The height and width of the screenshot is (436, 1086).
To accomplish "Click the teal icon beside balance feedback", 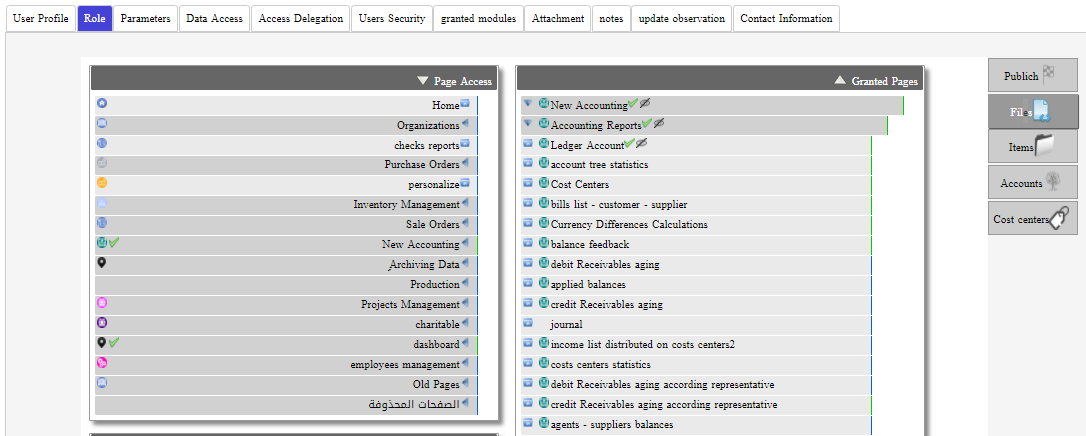I will tap(544, 243).
